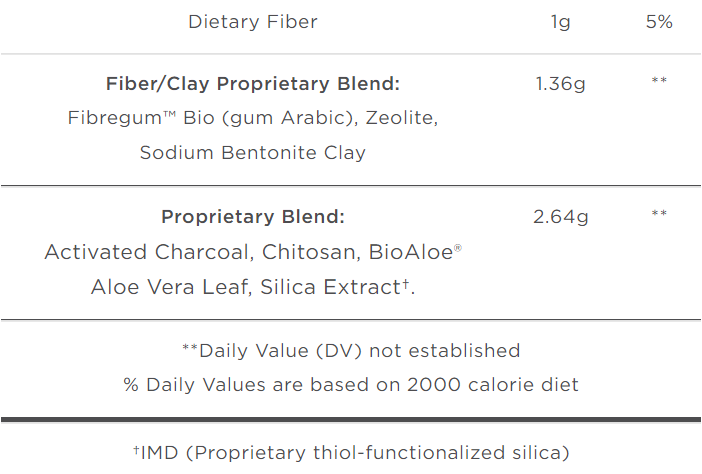Select the 1g dietary fiber amount

point(560,22)
